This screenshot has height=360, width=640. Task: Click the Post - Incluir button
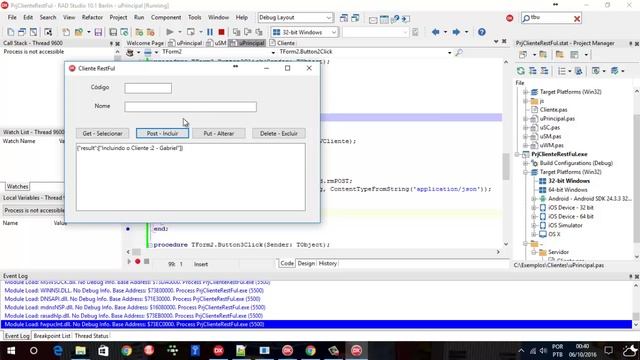pos(162,133)
